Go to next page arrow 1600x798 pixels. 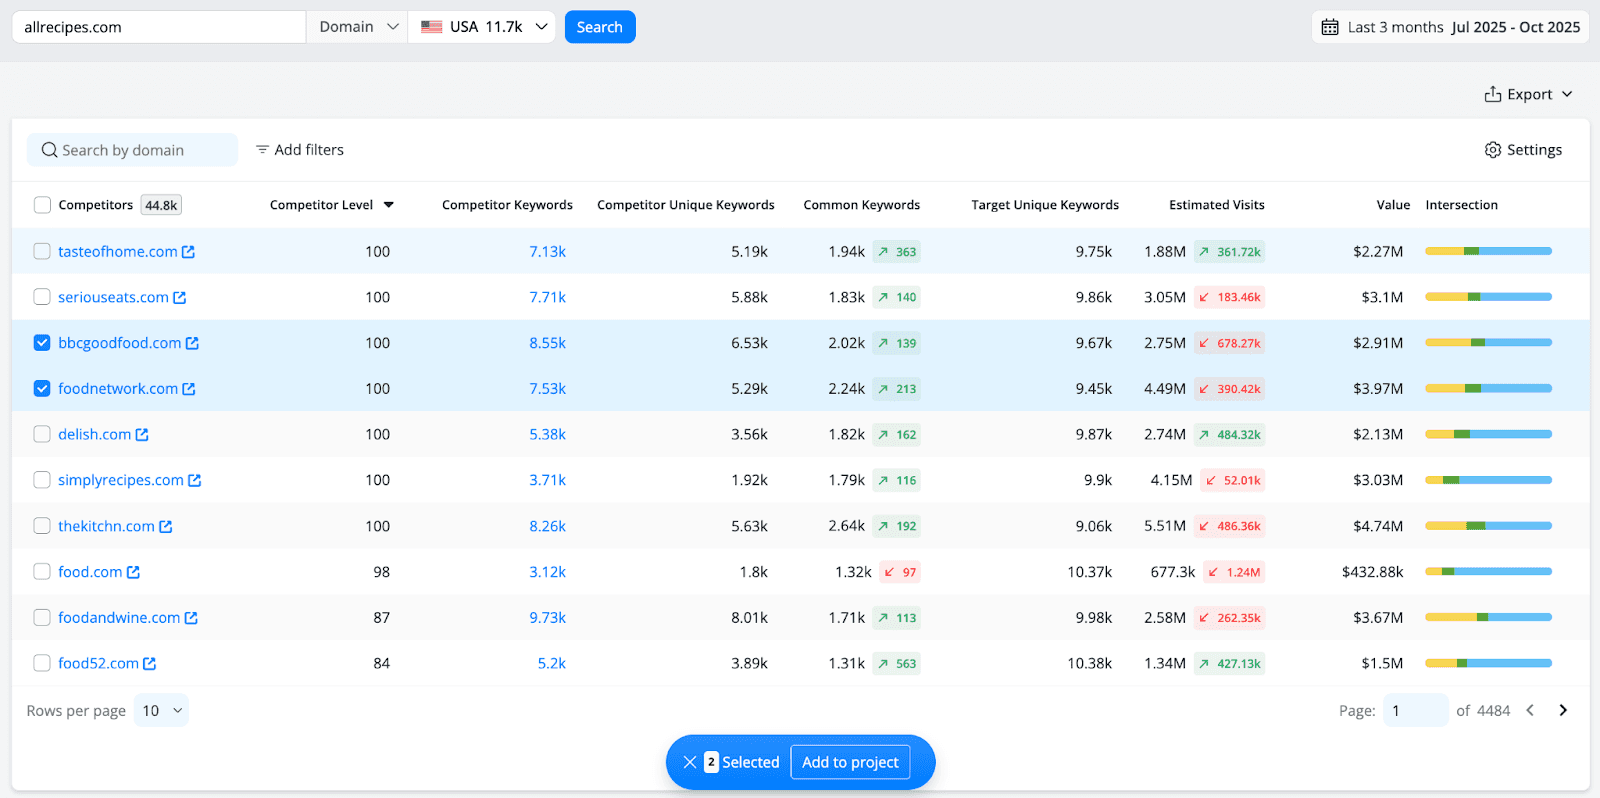pyautogui.click(x=1563, y=711)
